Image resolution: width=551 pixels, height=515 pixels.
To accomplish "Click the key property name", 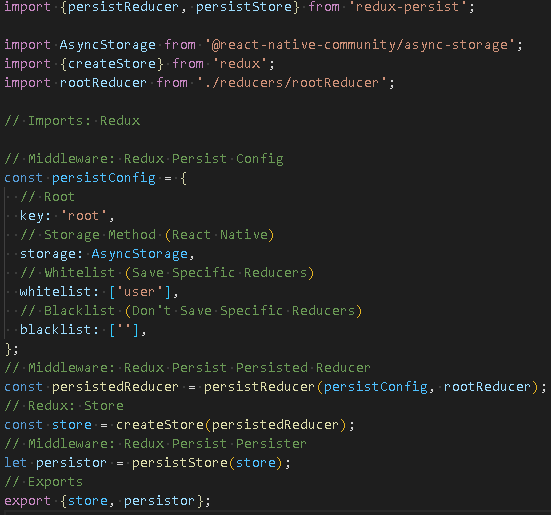I will pos(32,216).
